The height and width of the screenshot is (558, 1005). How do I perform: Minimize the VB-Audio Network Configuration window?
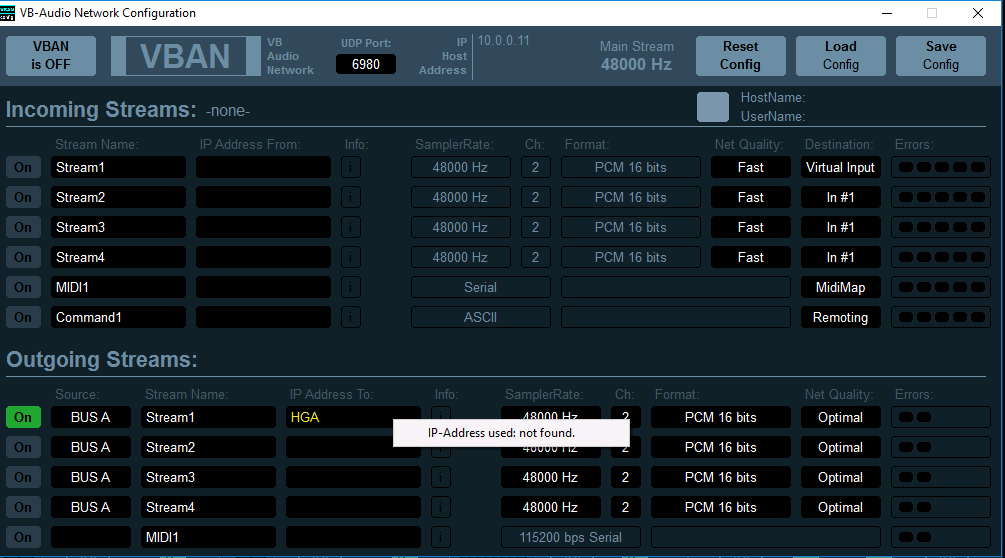tap(887, 13)
